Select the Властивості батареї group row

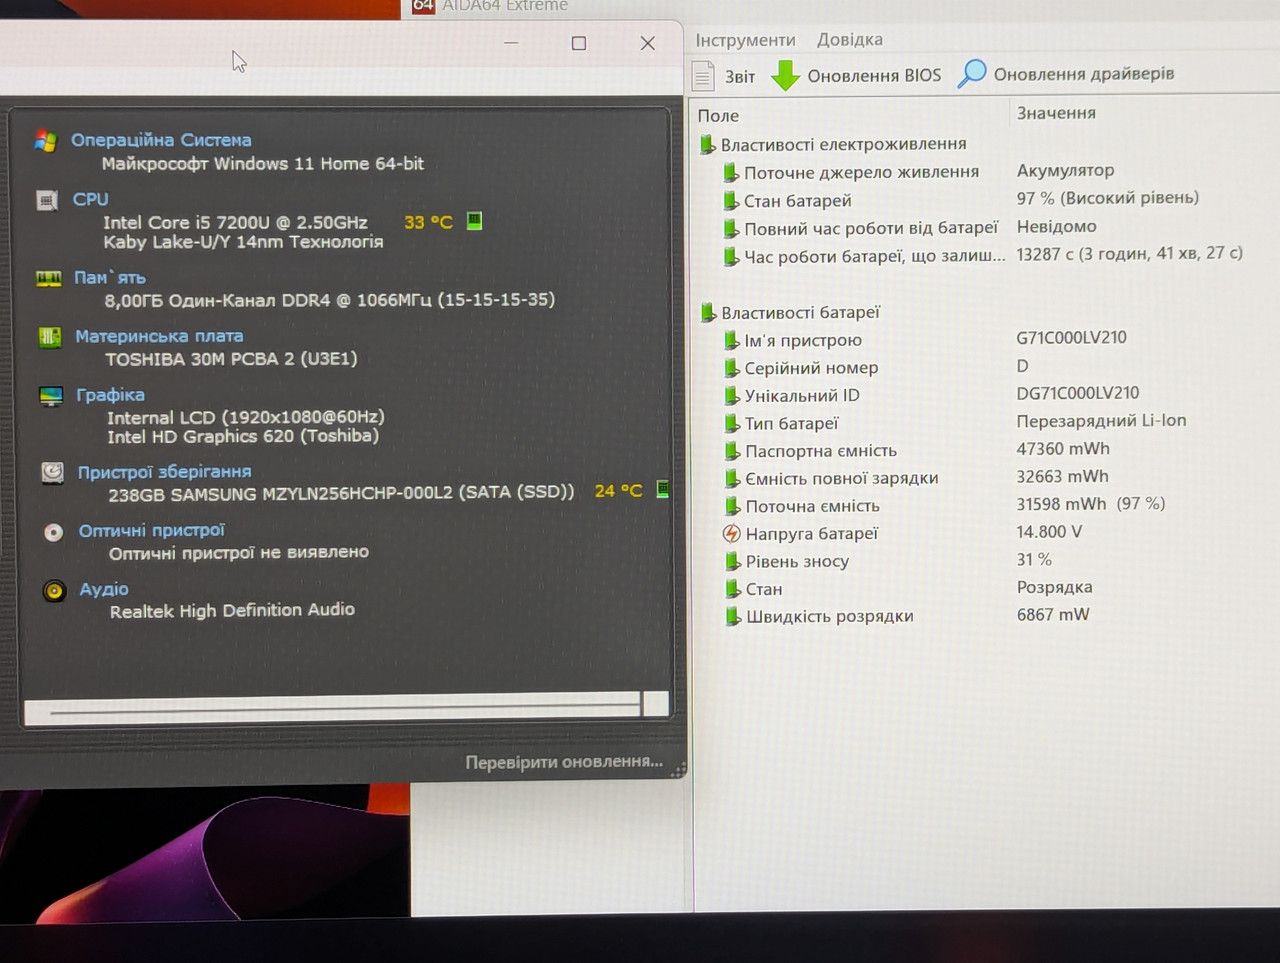click(800, 313)
